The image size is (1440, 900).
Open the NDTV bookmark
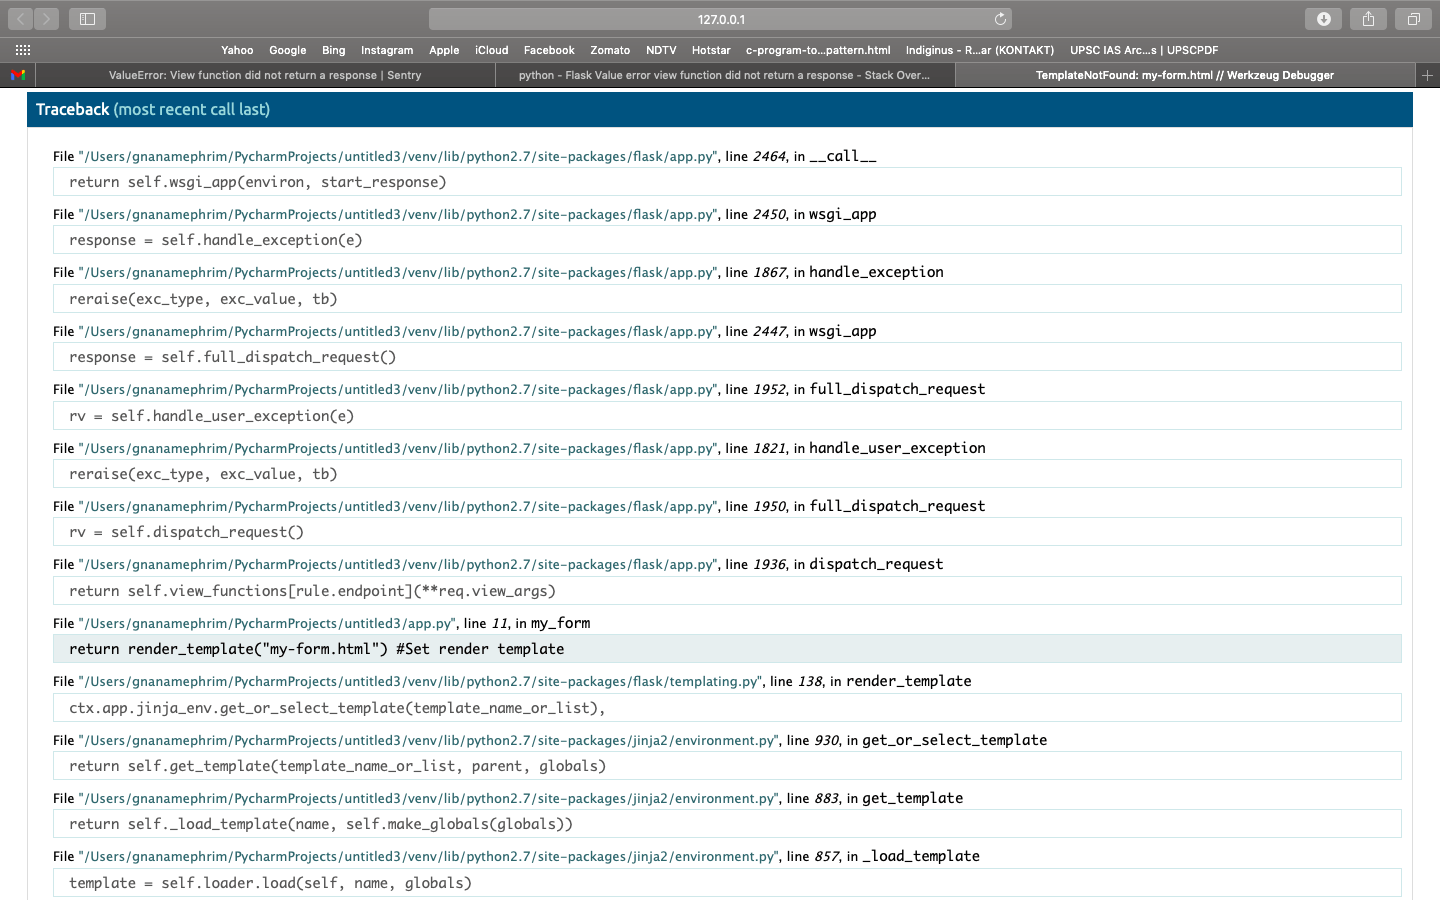click(x=661, y=50)
